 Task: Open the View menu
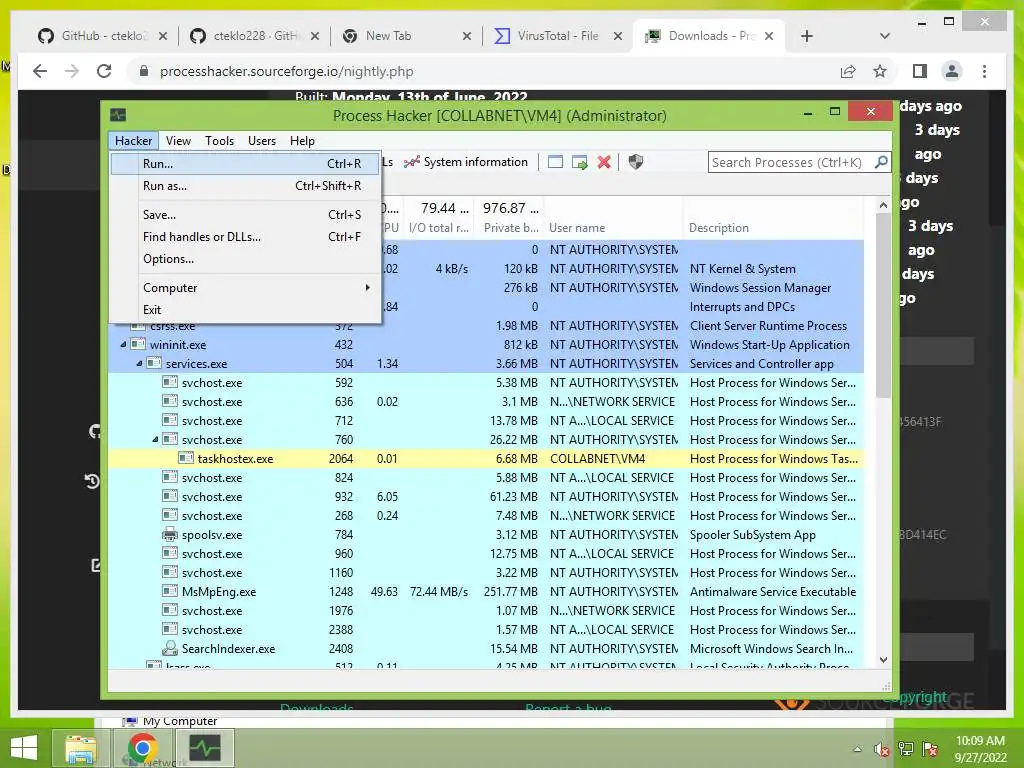click(178, 141)
